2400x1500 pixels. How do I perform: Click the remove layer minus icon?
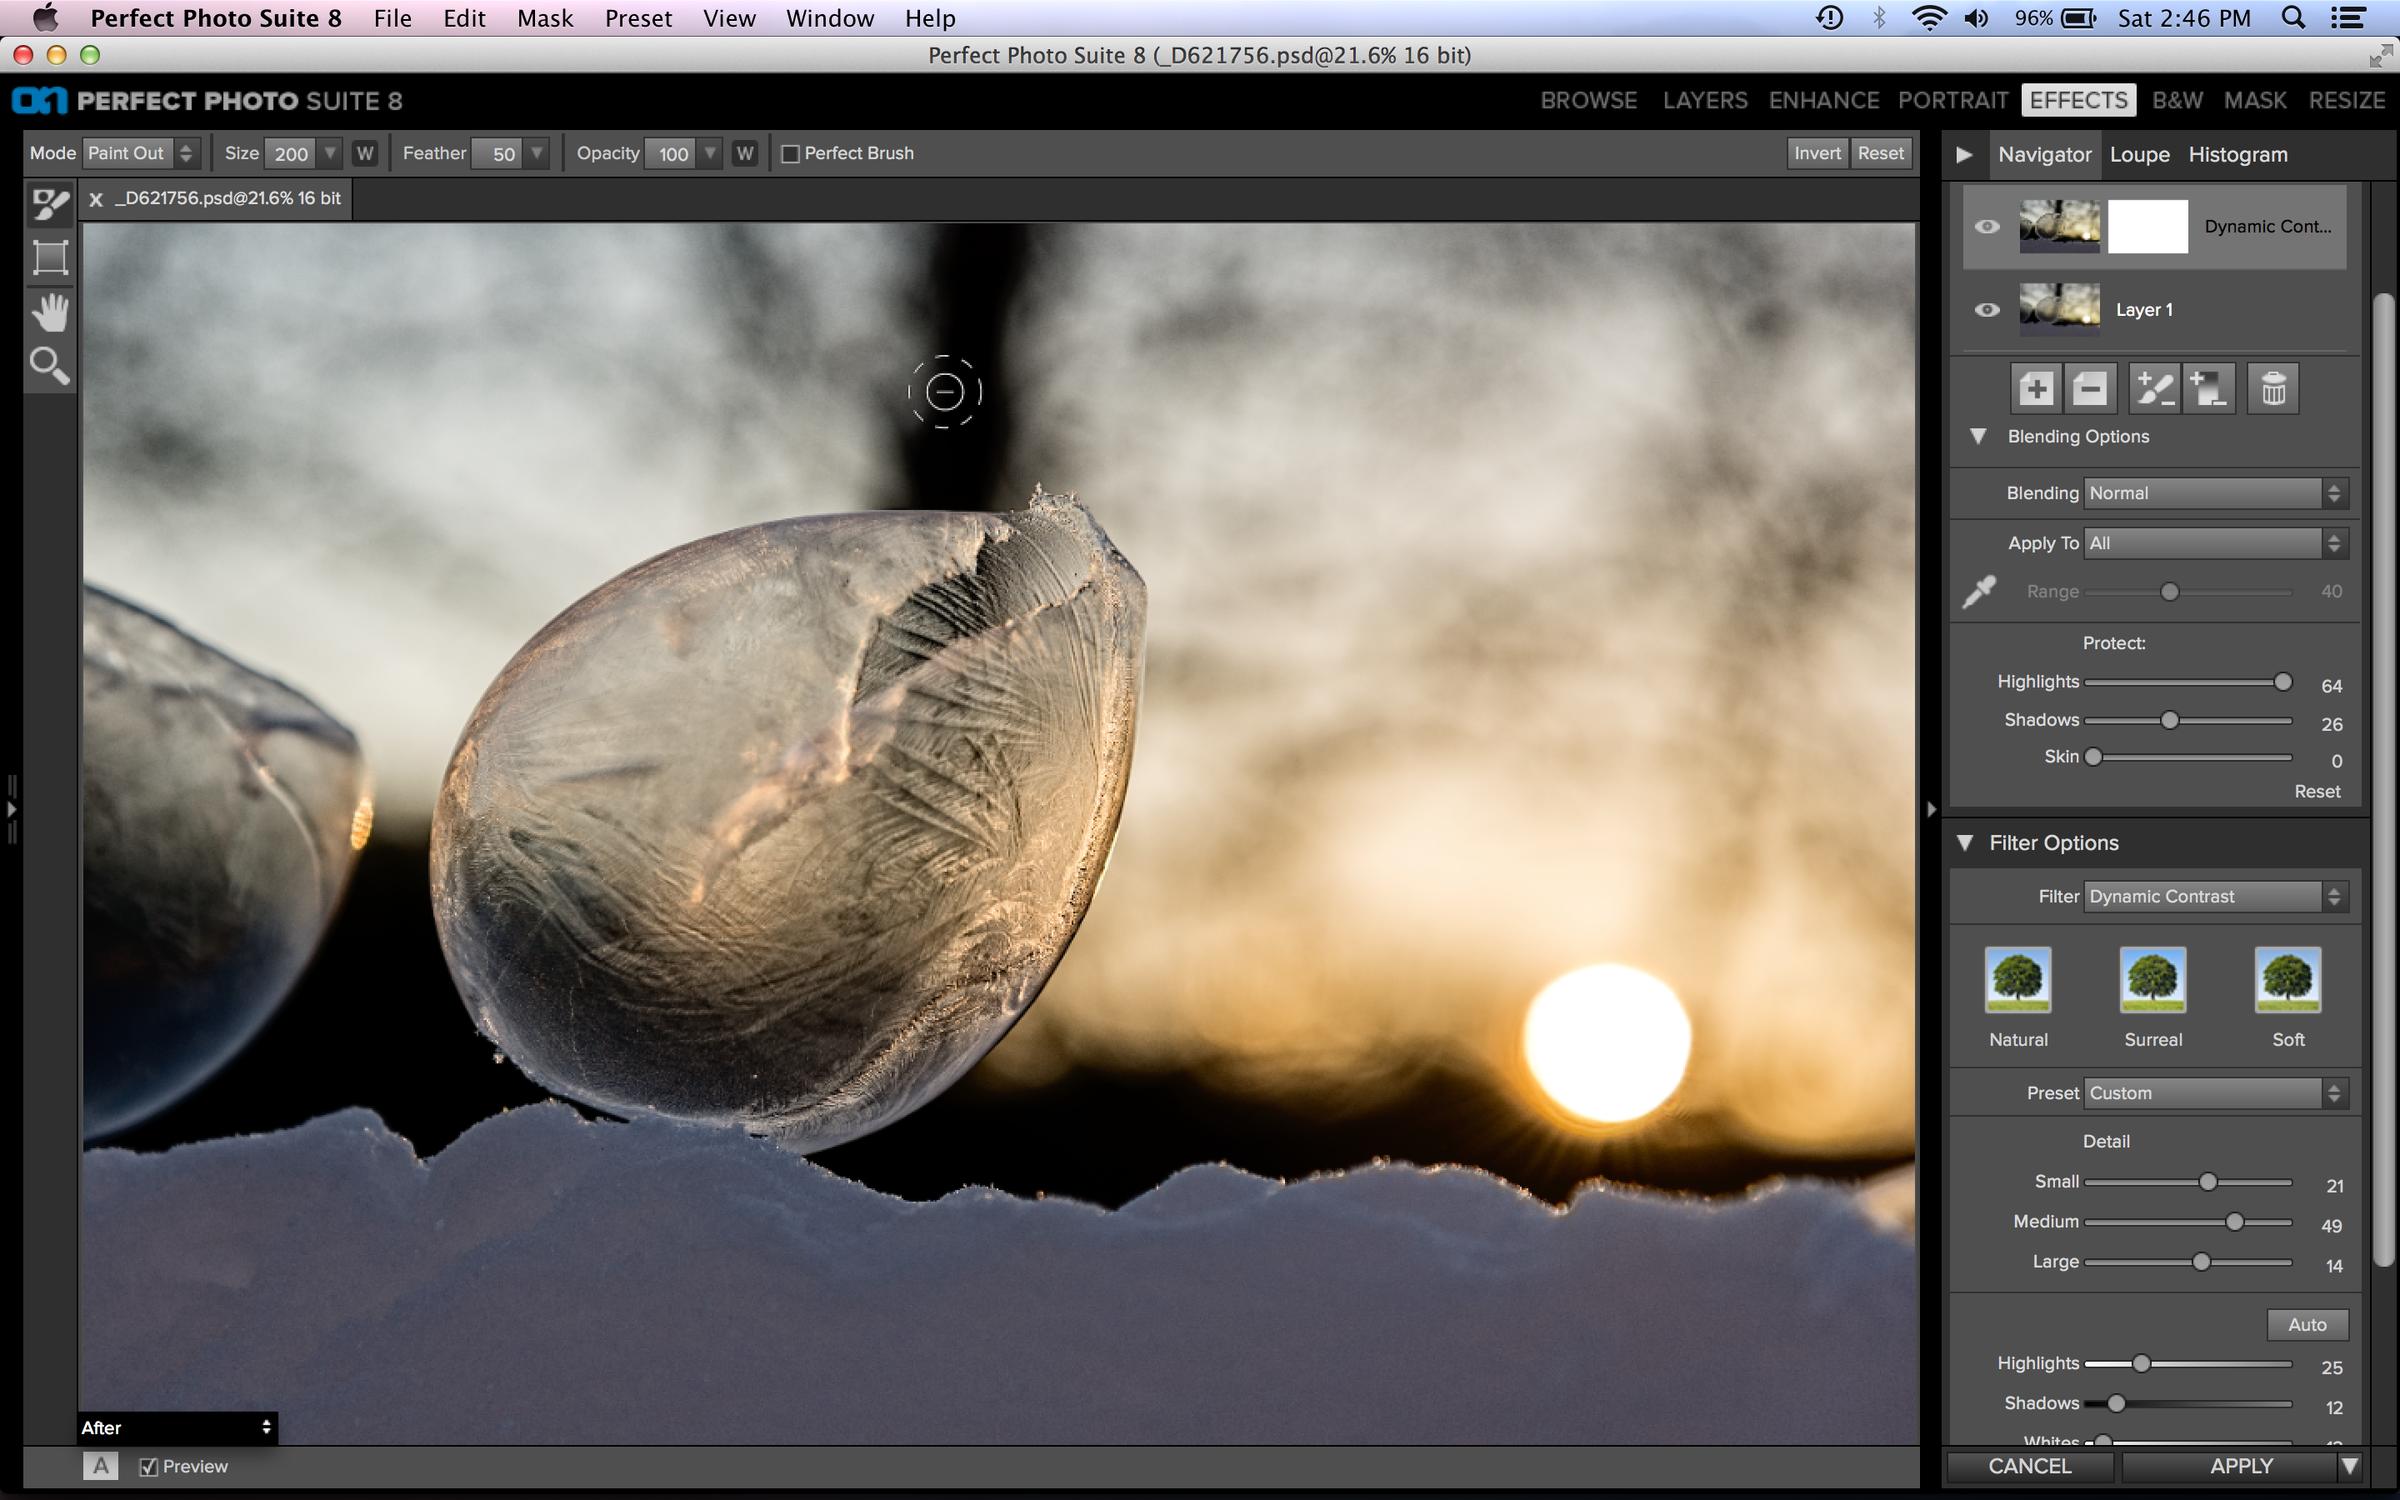[2090, 389]
